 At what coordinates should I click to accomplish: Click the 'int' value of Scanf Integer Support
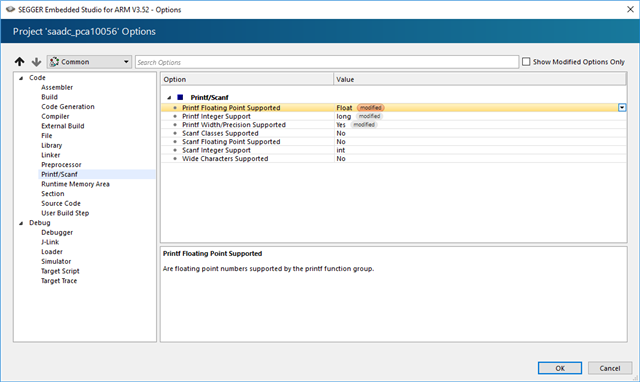340,150
